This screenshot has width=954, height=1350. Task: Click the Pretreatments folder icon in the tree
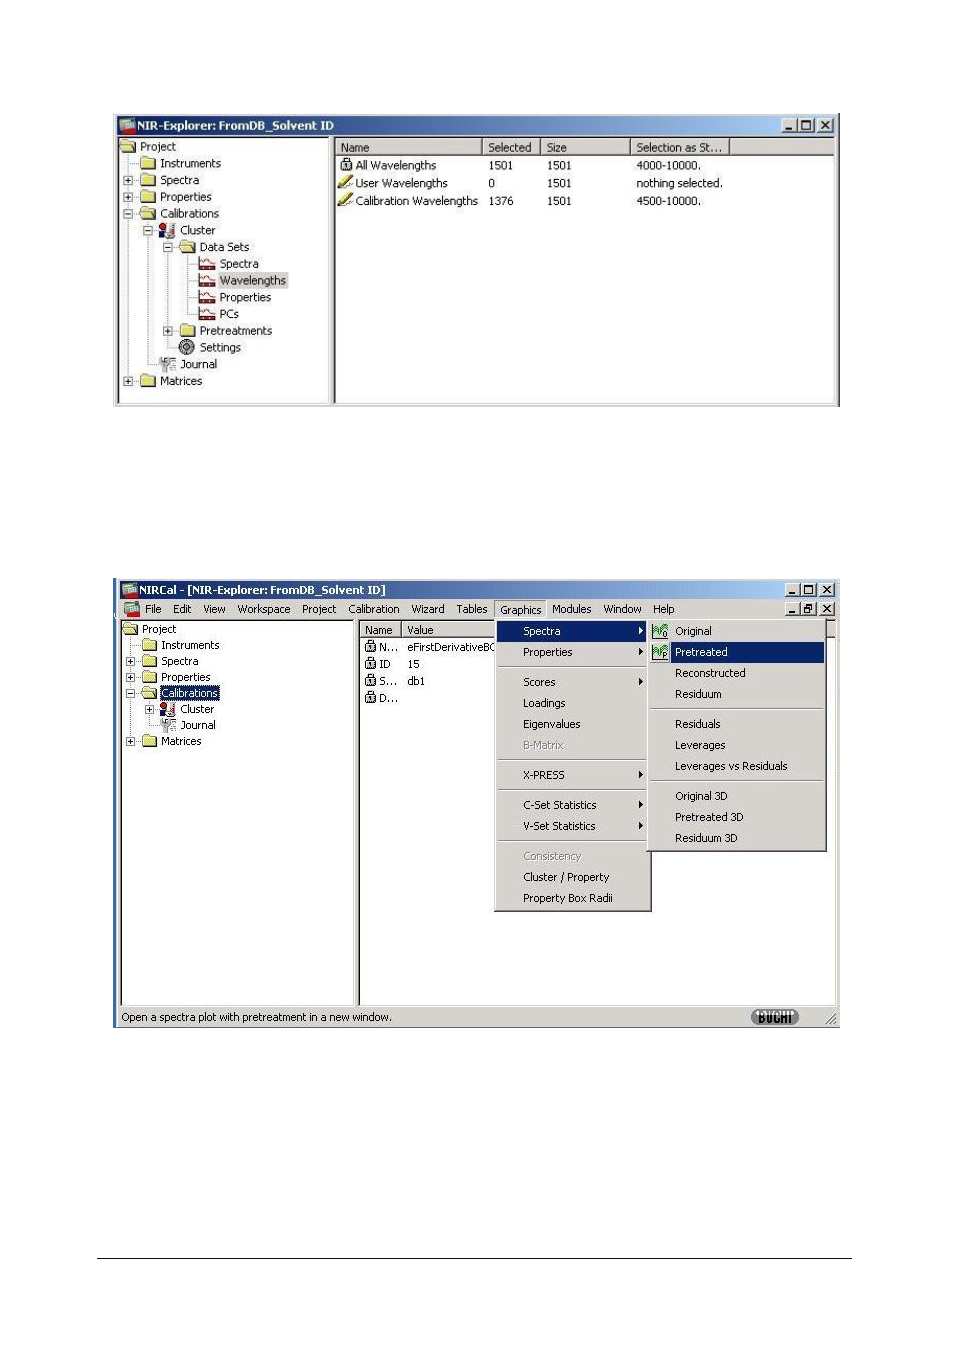(187, 331)
